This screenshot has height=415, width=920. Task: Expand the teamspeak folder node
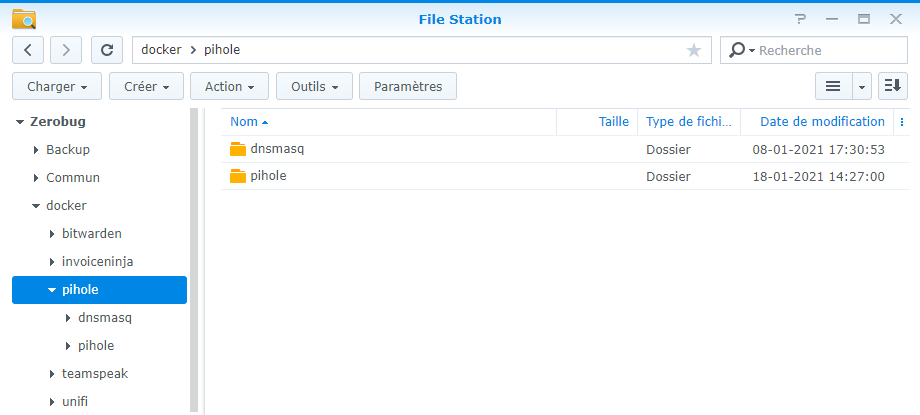[52, 374]
